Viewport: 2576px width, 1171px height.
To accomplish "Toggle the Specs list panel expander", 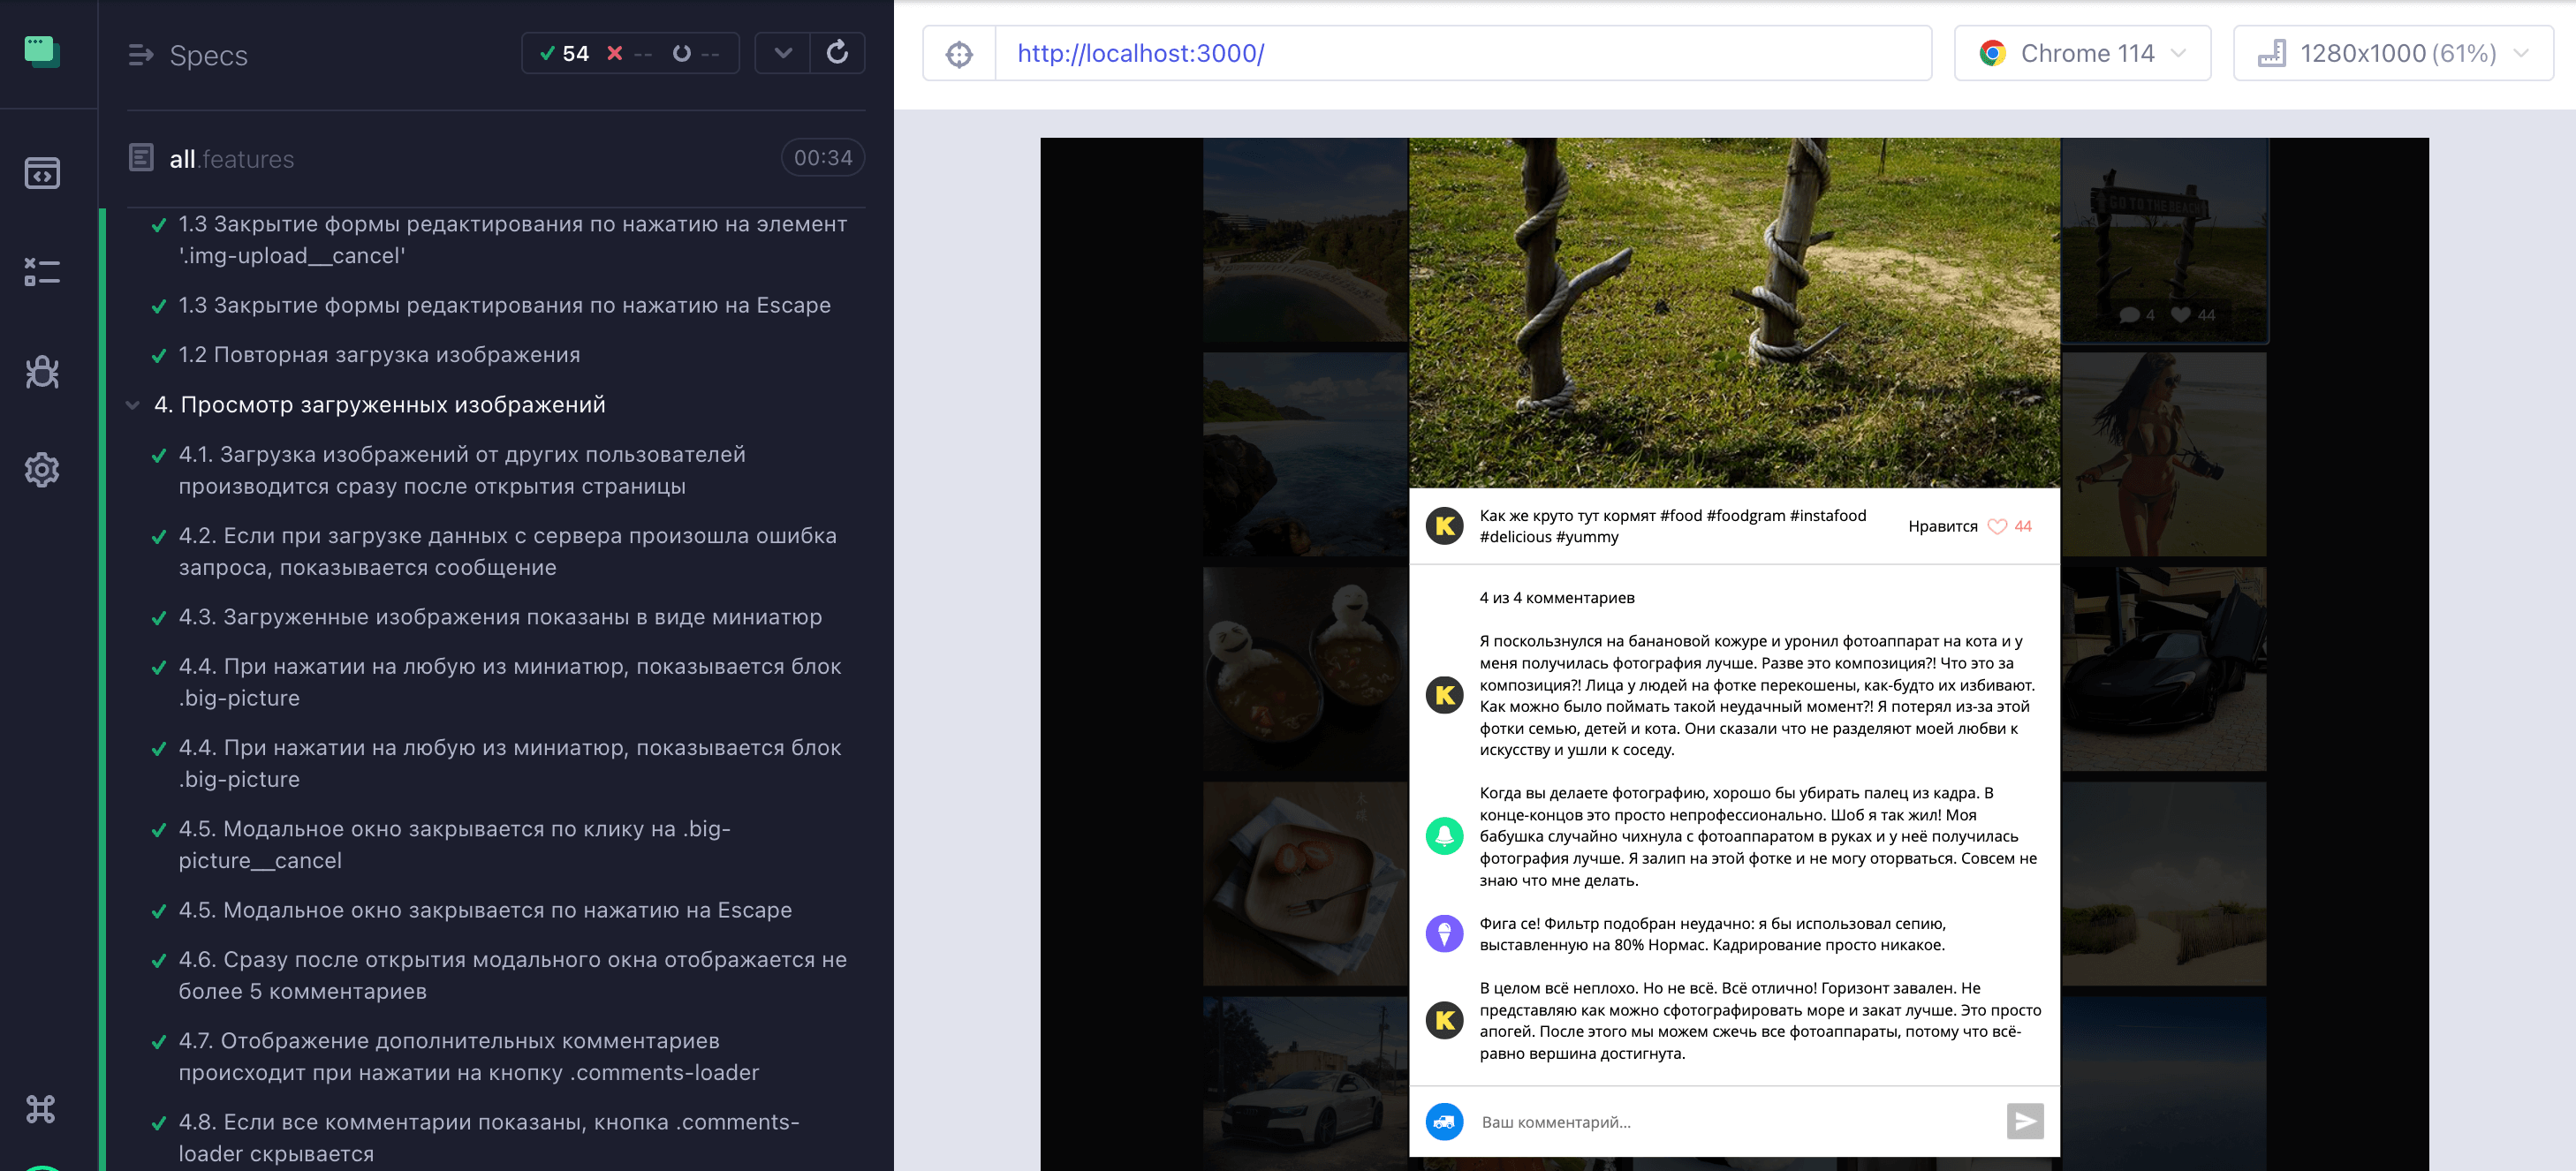I will point(141,55).
